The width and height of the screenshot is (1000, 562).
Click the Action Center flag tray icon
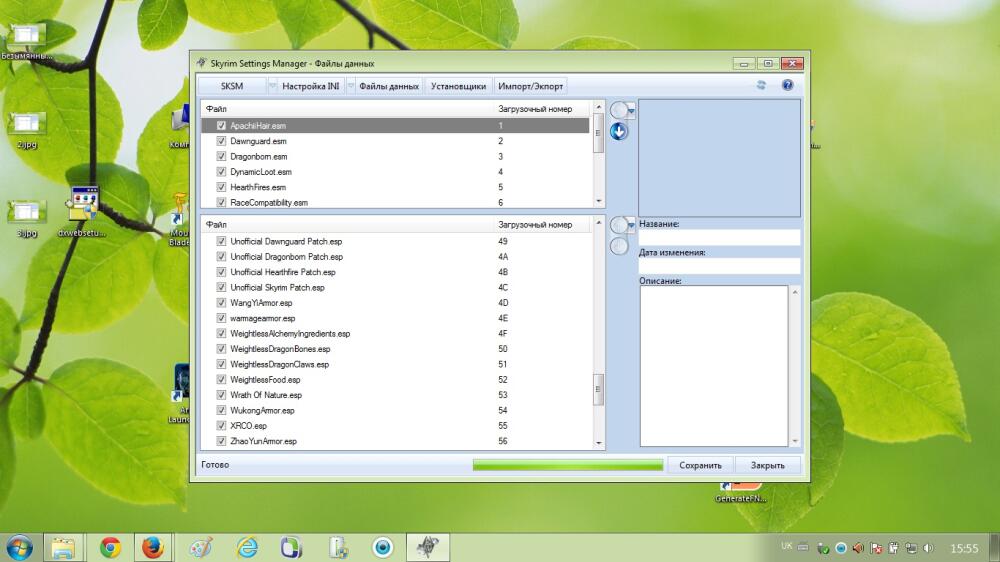[876, 548]
